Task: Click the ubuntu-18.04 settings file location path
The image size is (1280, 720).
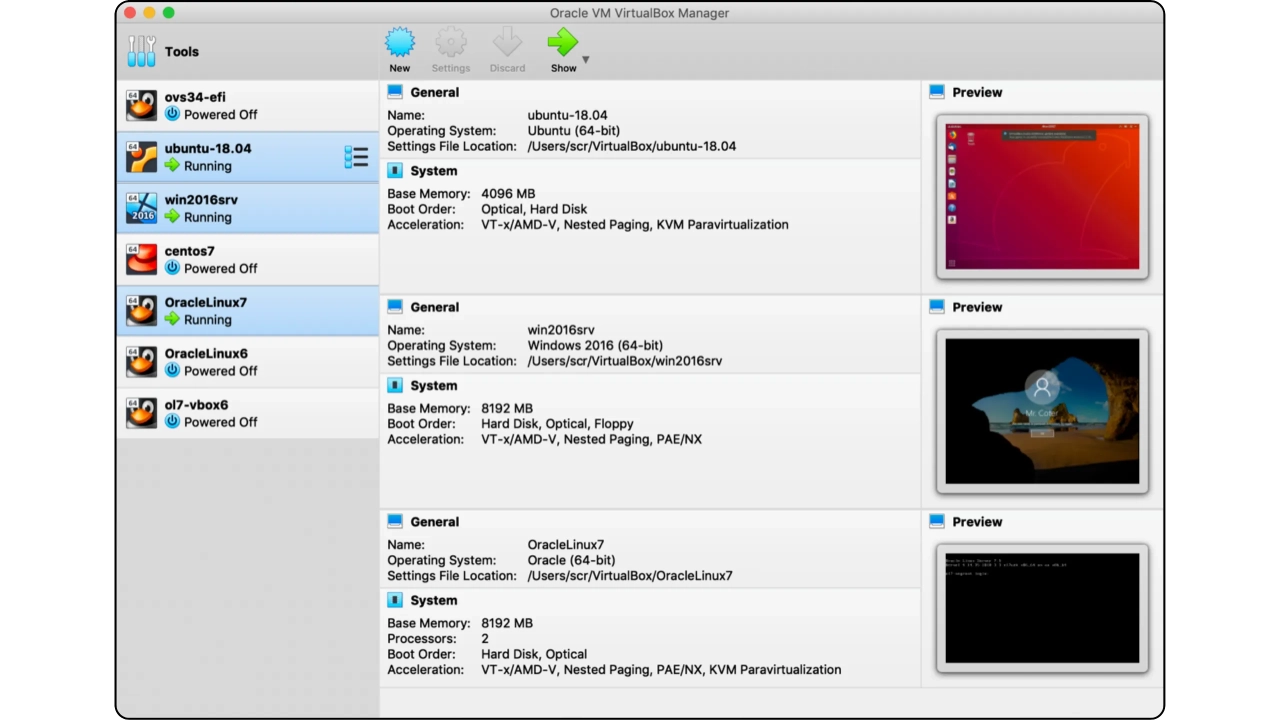Action: pos(631,146)
